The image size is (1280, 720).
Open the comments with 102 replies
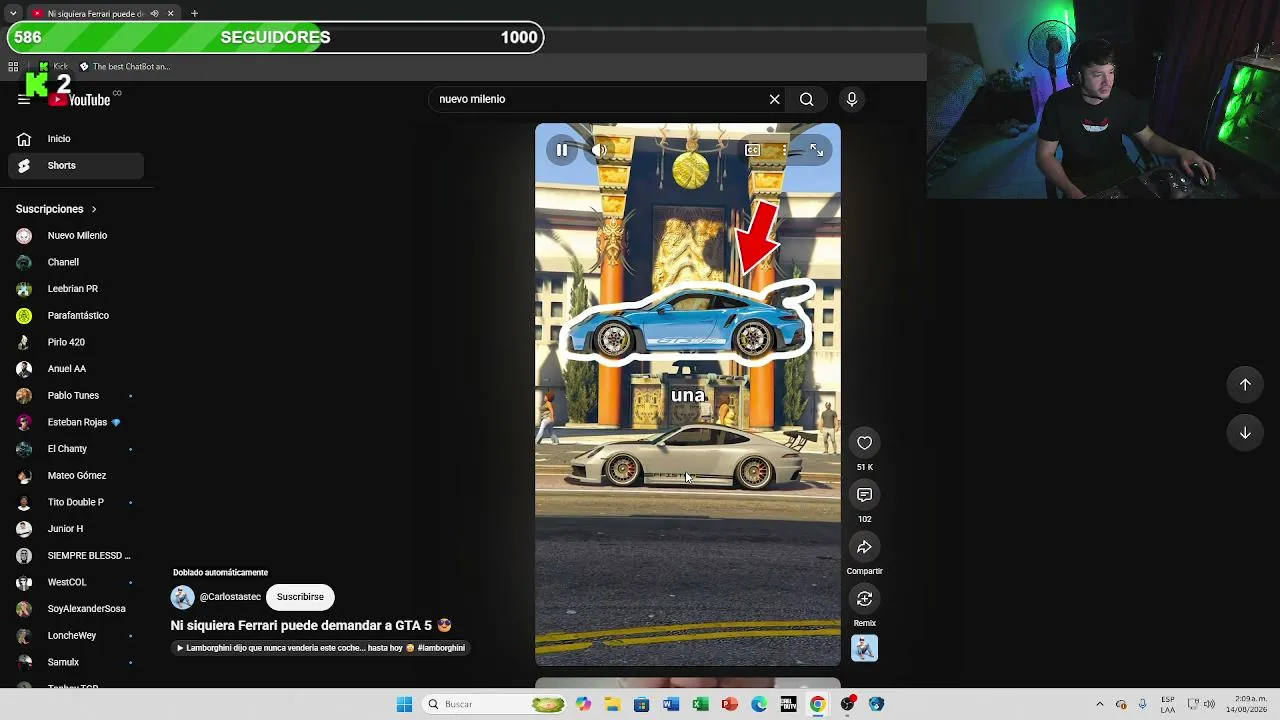click(x=864, y=495)
